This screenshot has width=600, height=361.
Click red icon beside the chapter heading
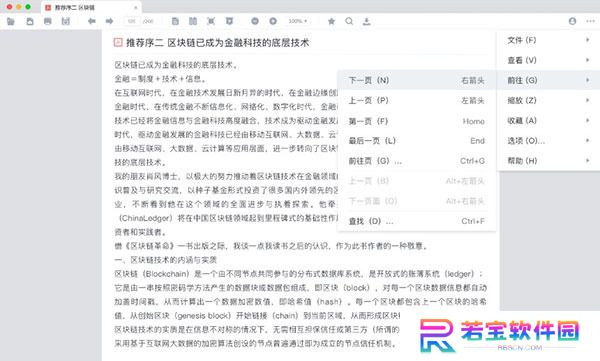pos(118,42)
